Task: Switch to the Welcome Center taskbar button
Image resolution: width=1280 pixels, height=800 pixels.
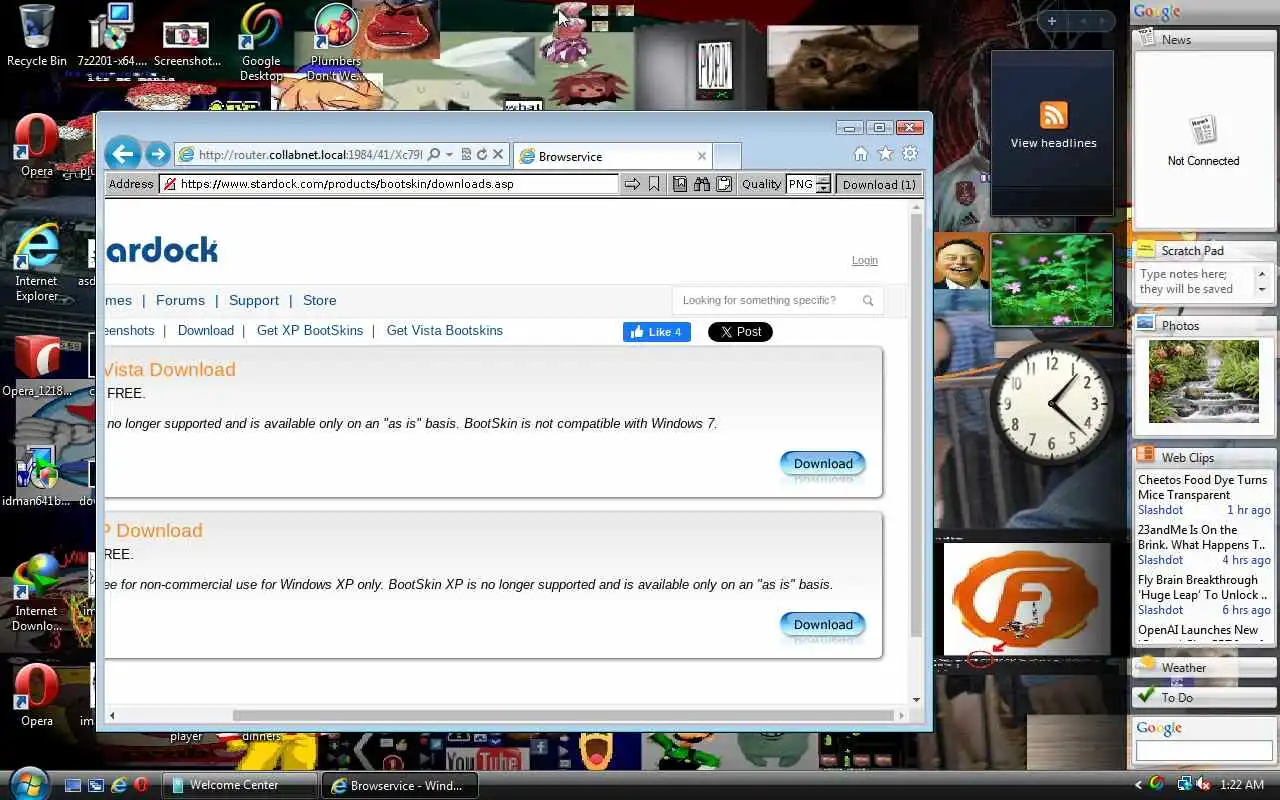Action: (x=241, y=785)
